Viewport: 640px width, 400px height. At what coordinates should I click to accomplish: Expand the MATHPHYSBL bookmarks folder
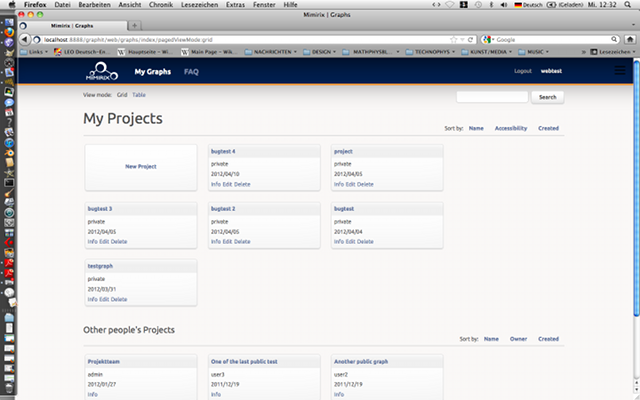[371, 52]
